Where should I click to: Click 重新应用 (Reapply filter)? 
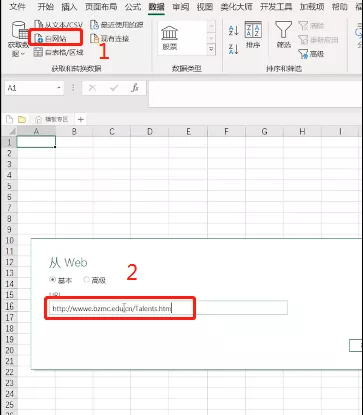tap(318, 40)
